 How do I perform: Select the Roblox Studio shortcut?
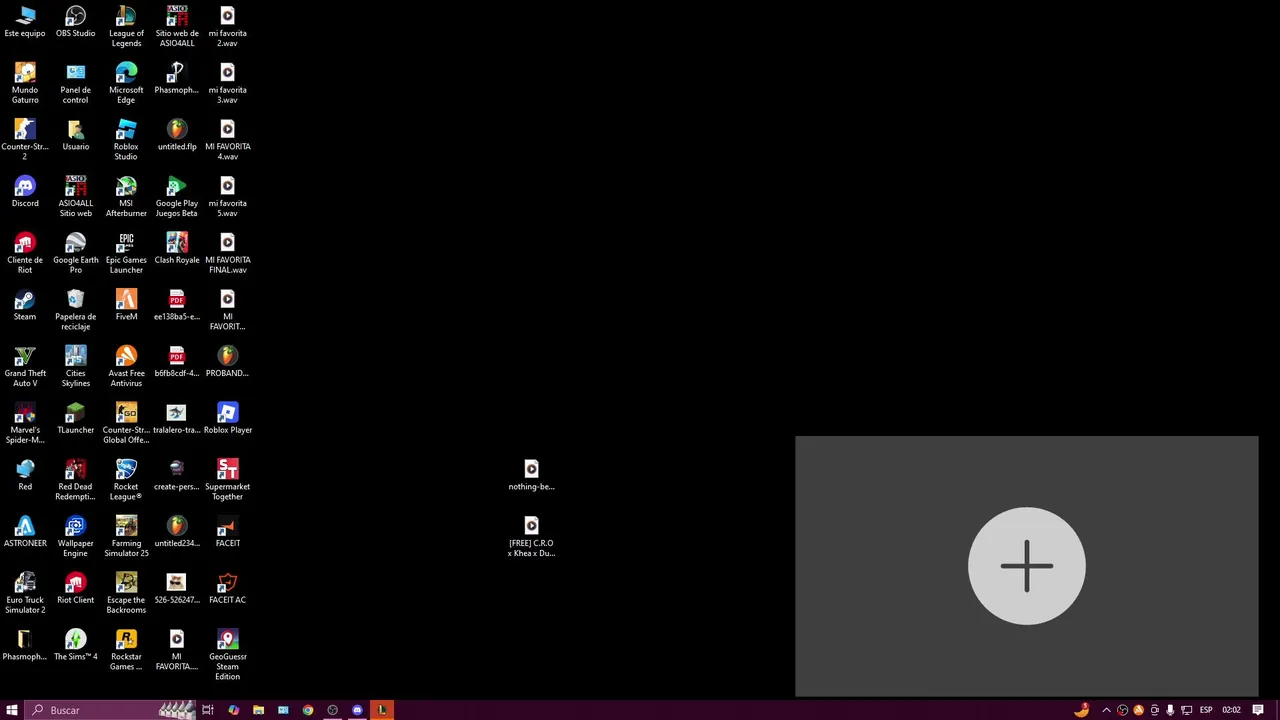(x=126, y=140)
